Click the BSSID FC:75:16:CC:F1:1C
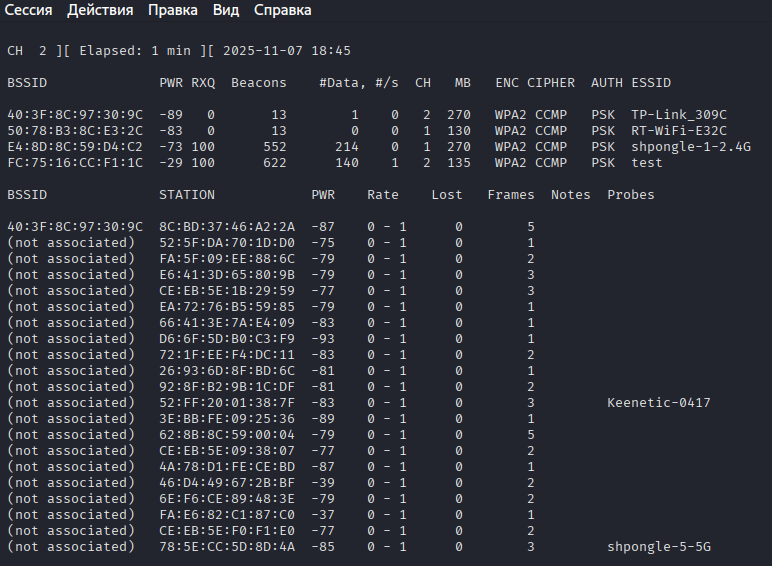 tap(75, 162)
